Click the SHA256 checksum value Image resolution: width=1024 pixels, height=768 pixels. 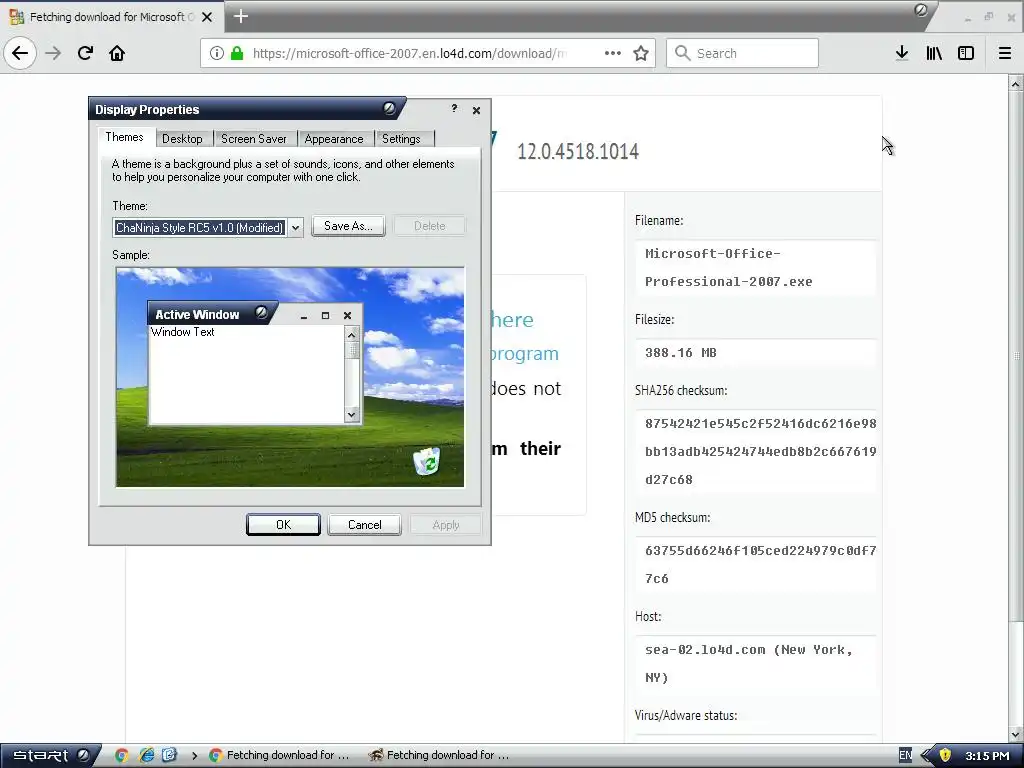click(x=760, y=451)
